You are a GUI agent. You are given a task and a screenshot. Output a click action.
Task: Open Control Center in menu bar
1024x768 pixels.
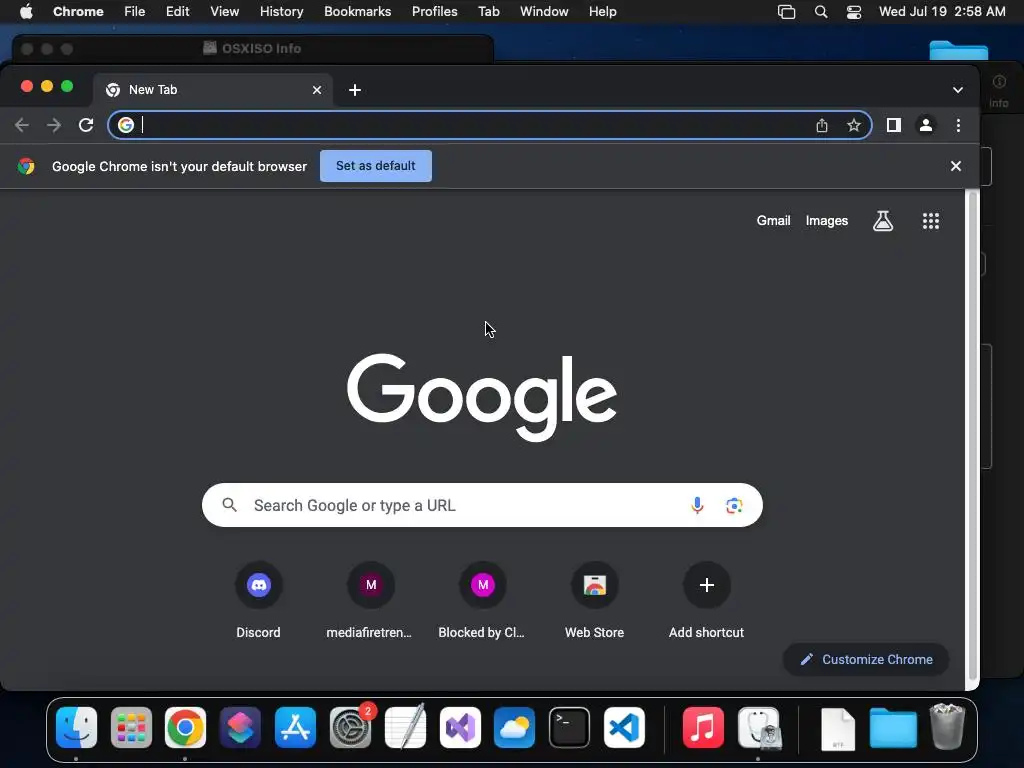[x=854, y=12]
